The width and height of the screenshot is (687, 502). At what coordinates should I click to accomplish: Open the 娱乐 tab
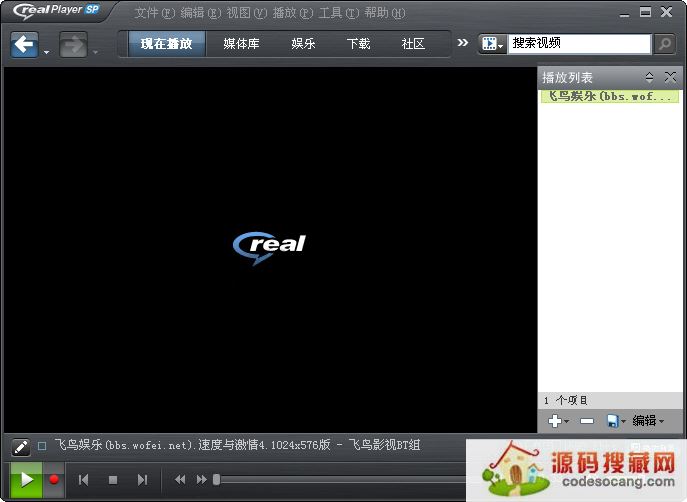tap(303, 44)
